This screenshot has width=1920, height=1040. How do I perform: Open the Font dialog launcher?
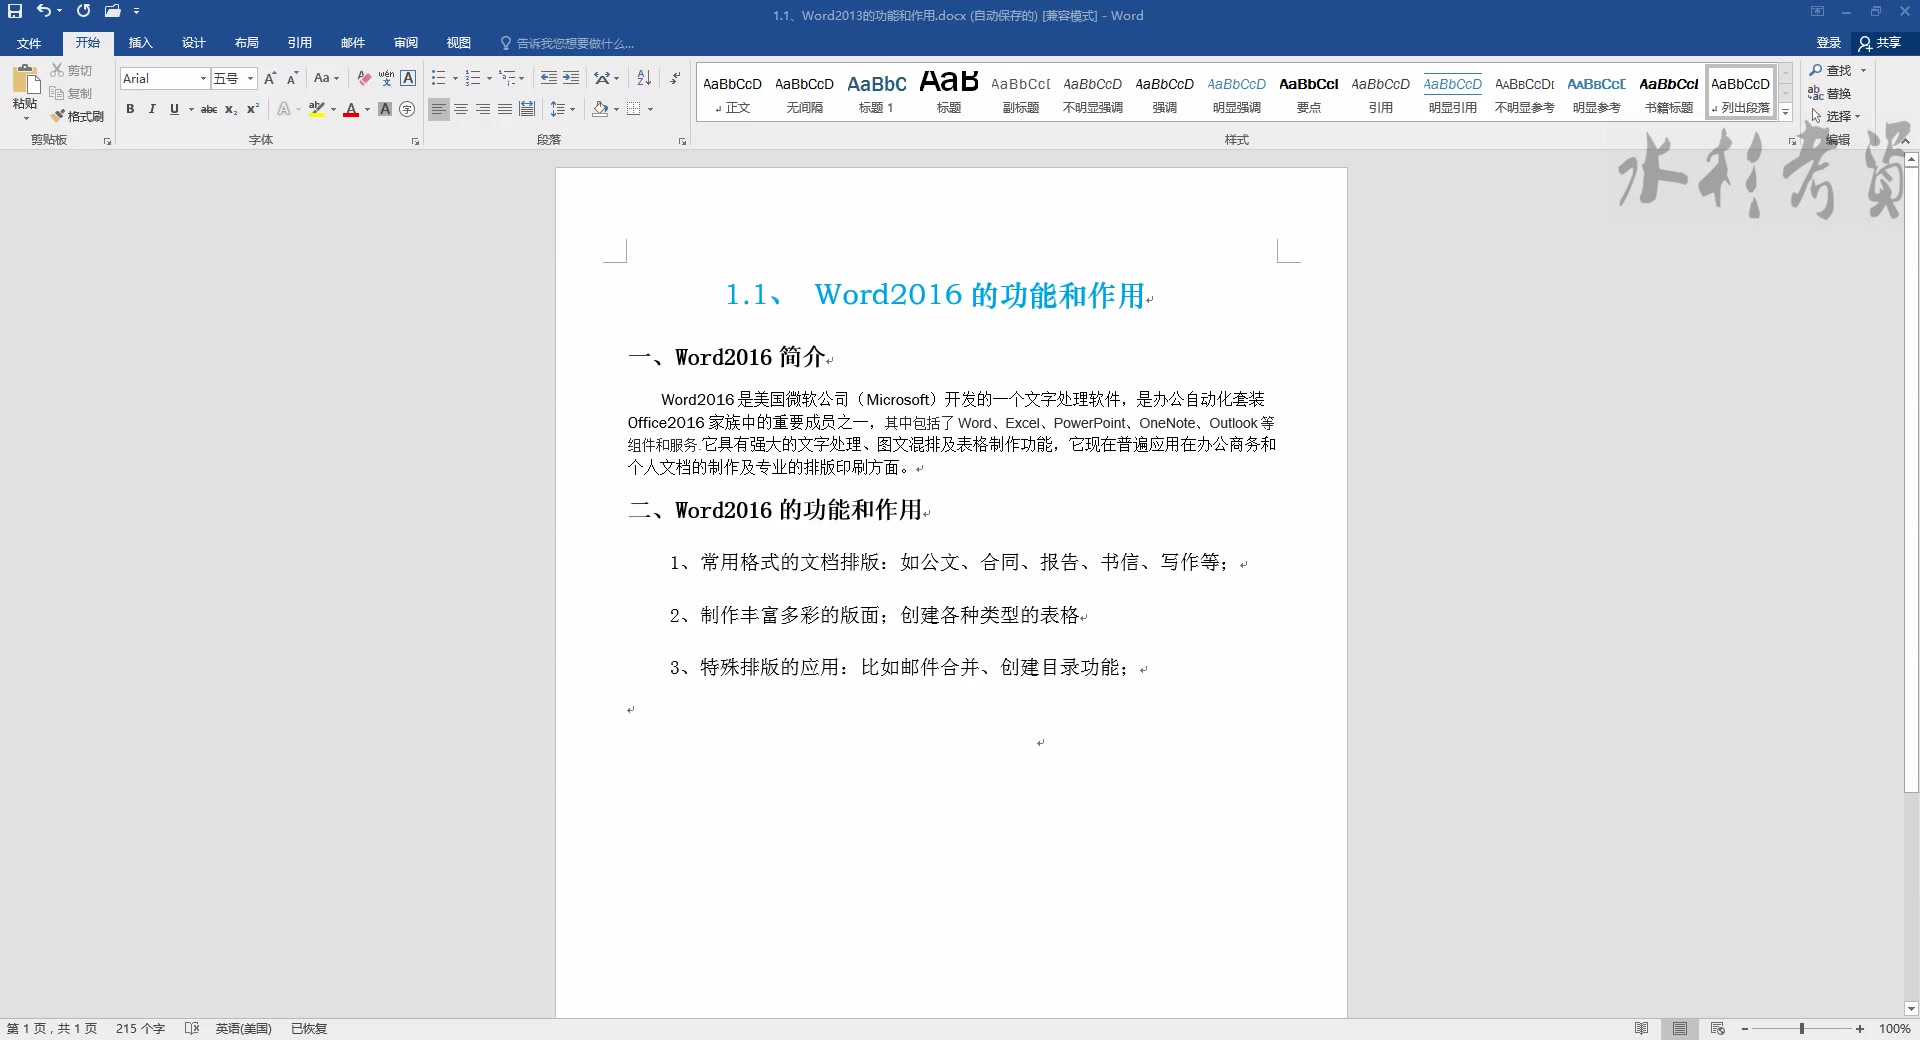(415, 141)
